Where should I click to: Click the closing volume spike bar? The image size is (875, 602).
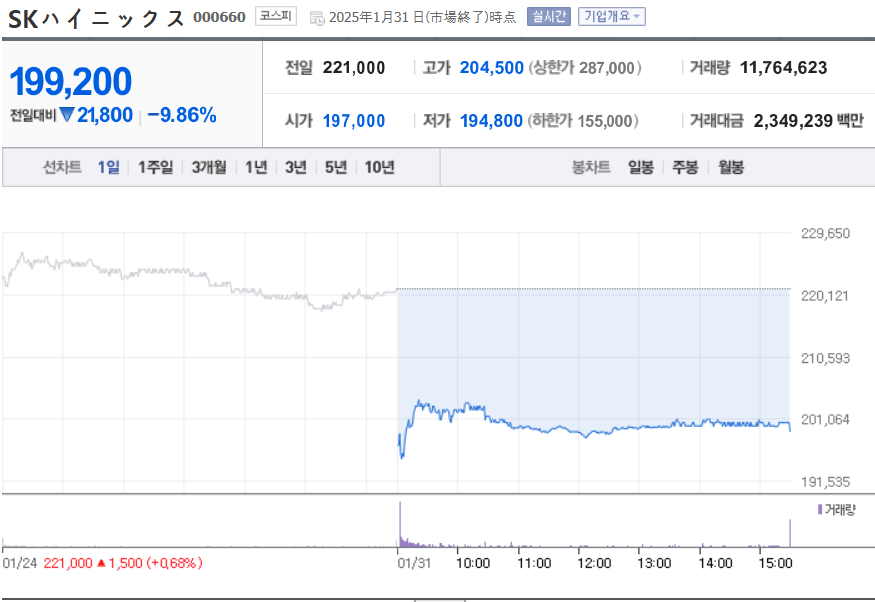point(789,534)
